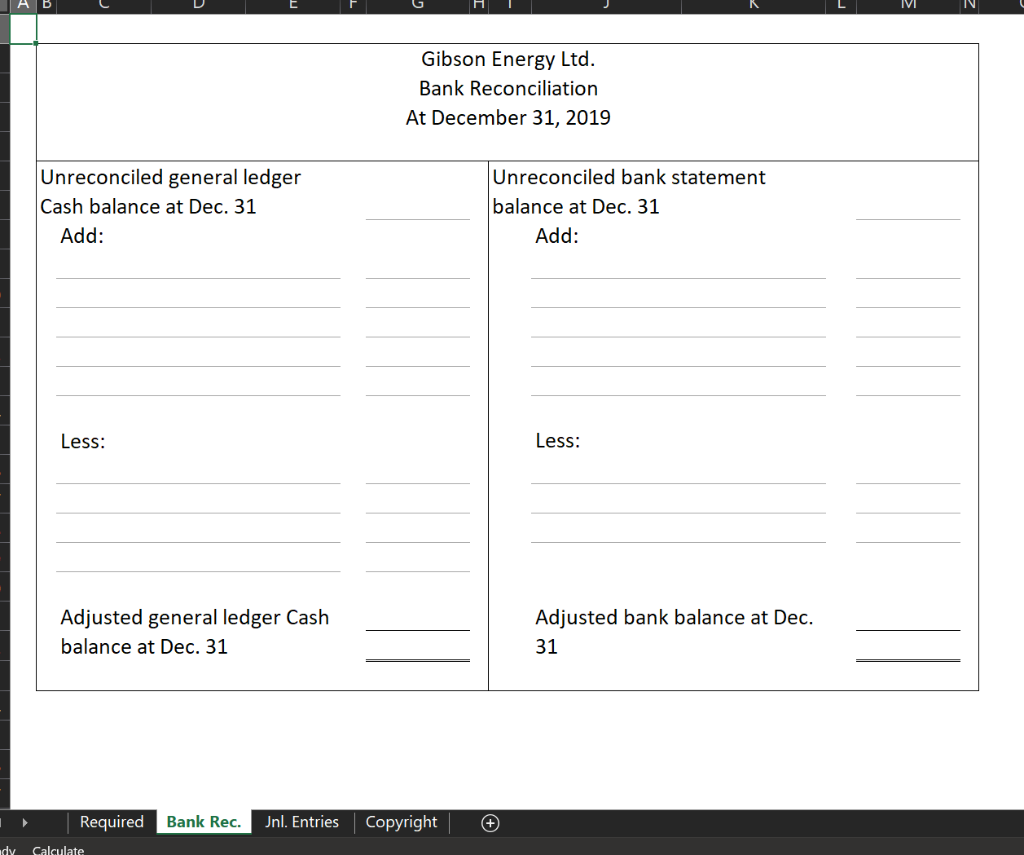
Task: Select column C header
Action: point(104,5)
